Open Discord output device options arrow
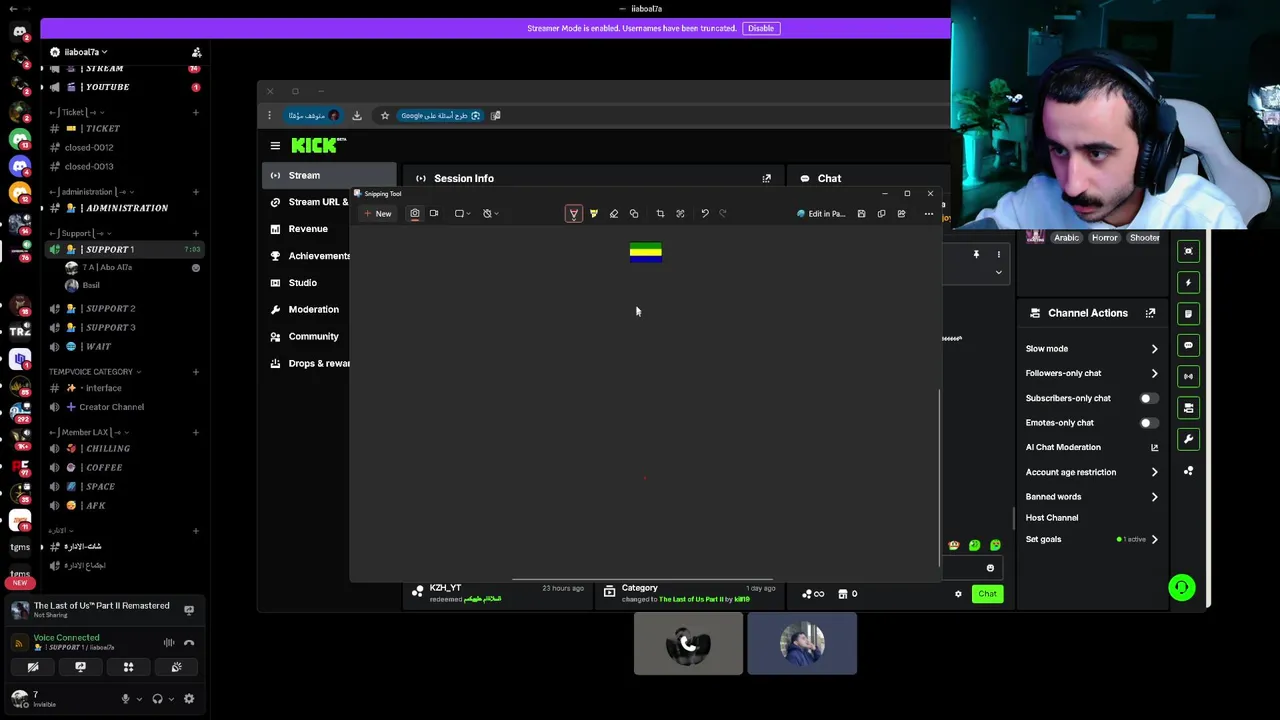 click(171, 699)
